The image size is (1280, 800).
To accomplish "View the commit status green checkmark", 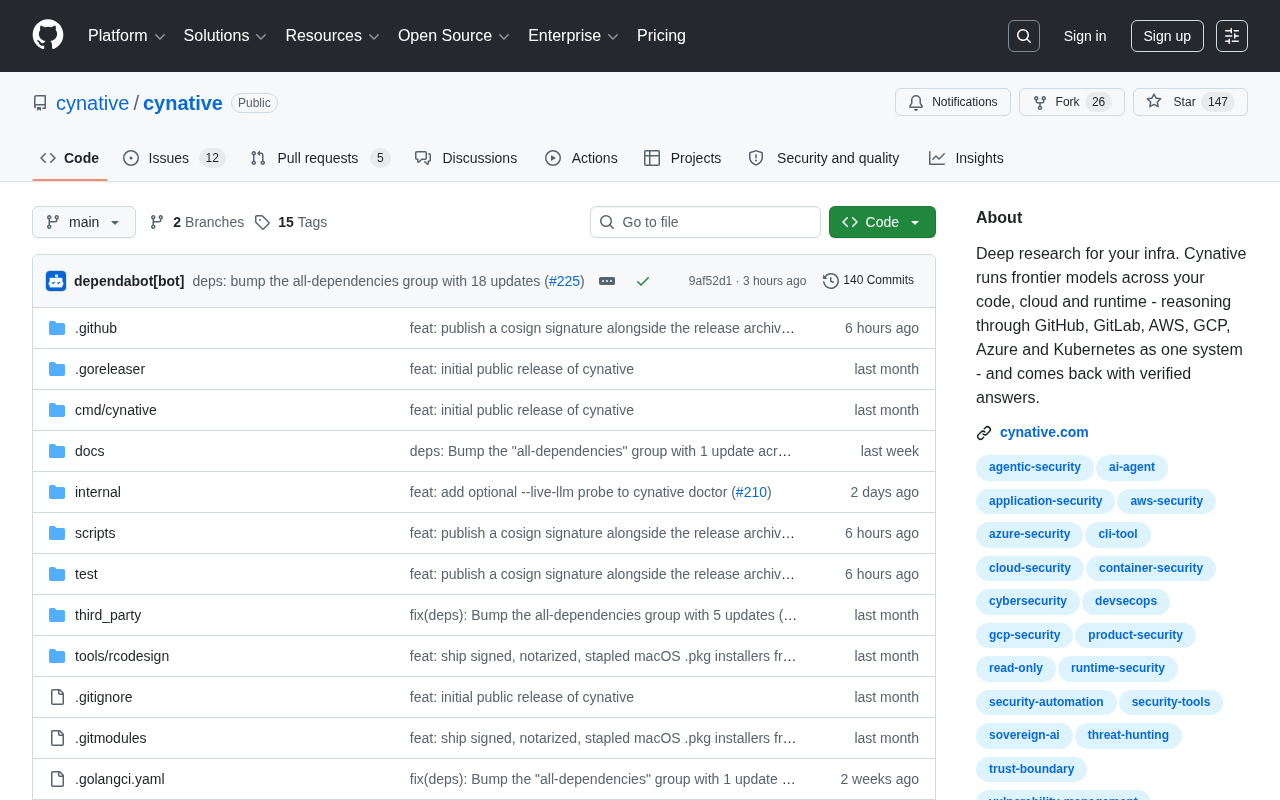I will [643, 281].
